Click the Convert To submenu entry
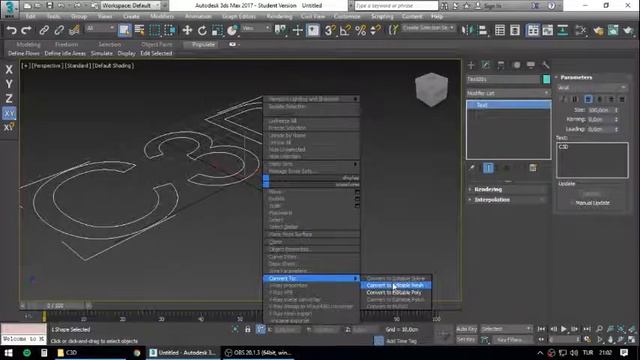This screenshot has height=360, width=640. [x=311, y=278]
